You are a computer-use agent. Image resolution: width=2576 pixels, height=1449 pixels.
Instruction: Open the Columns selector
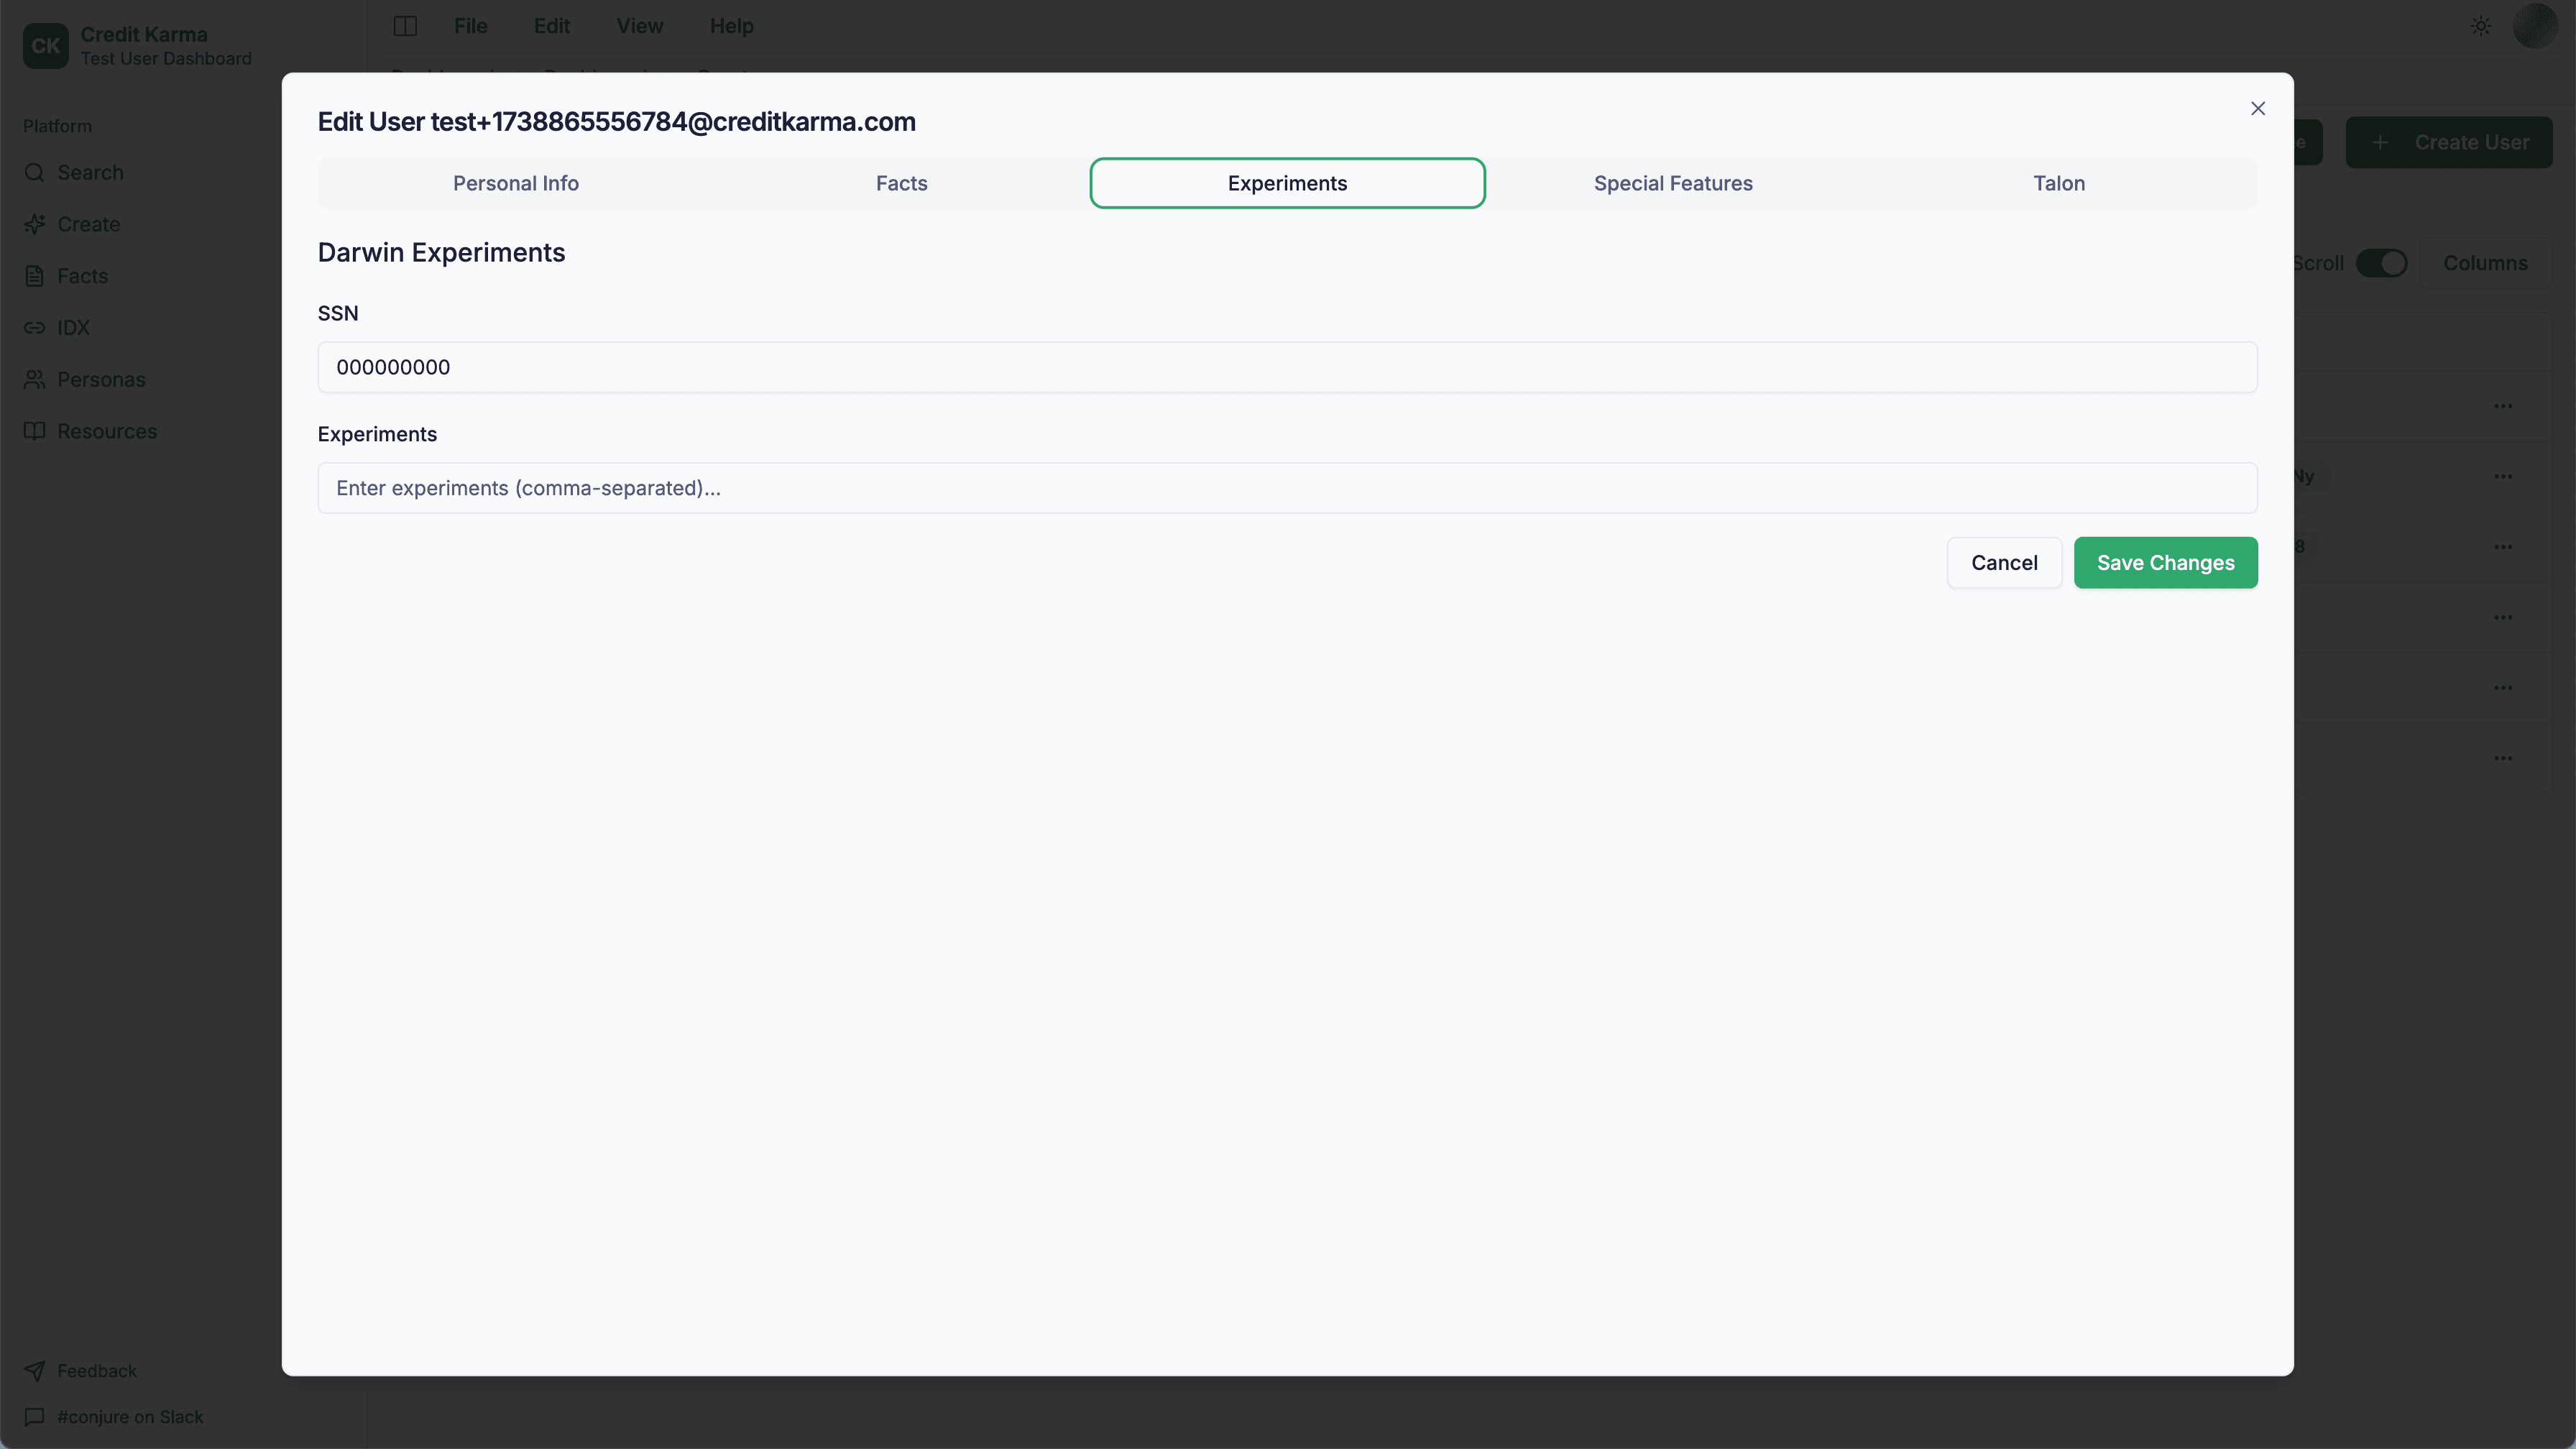coord(2486,263)
